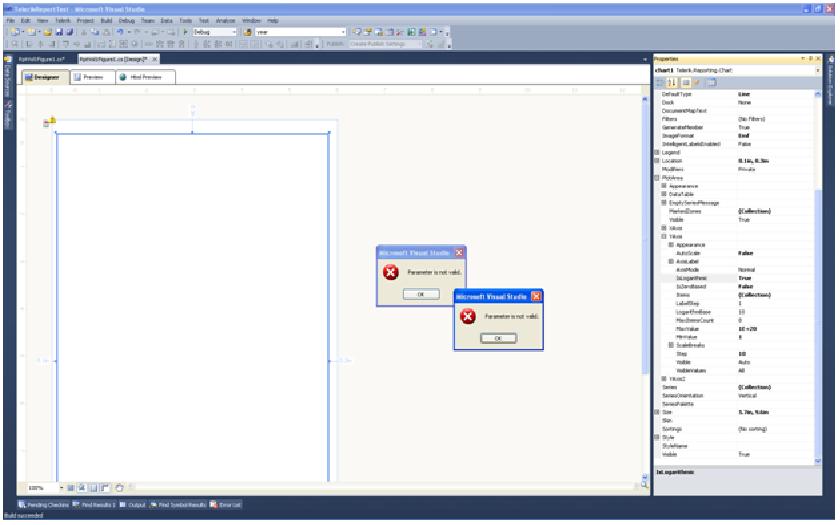
Task: Open the Project menu
Action: tap(85, 20)
